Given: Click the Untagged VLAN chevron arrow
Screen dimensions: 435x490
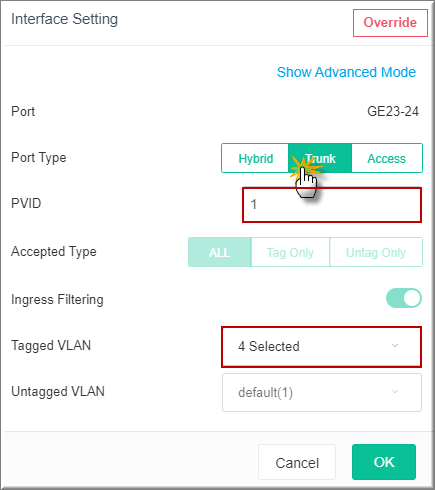Looking at the screenshot, I should tap(395, 391).
